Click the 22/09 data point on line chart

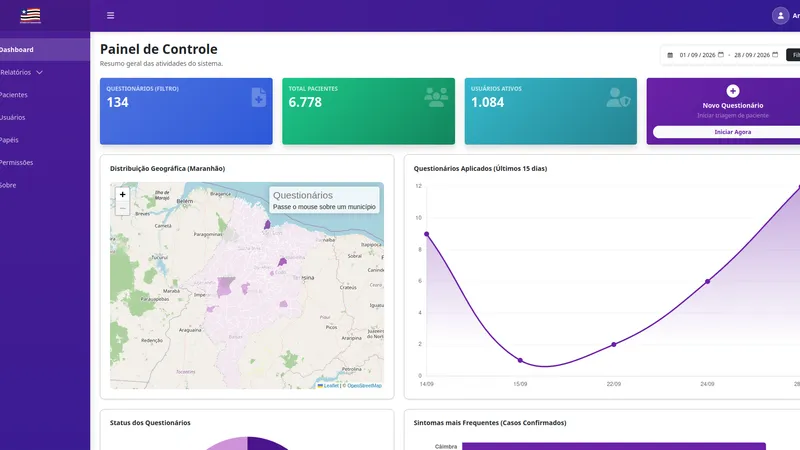[614, 344]
